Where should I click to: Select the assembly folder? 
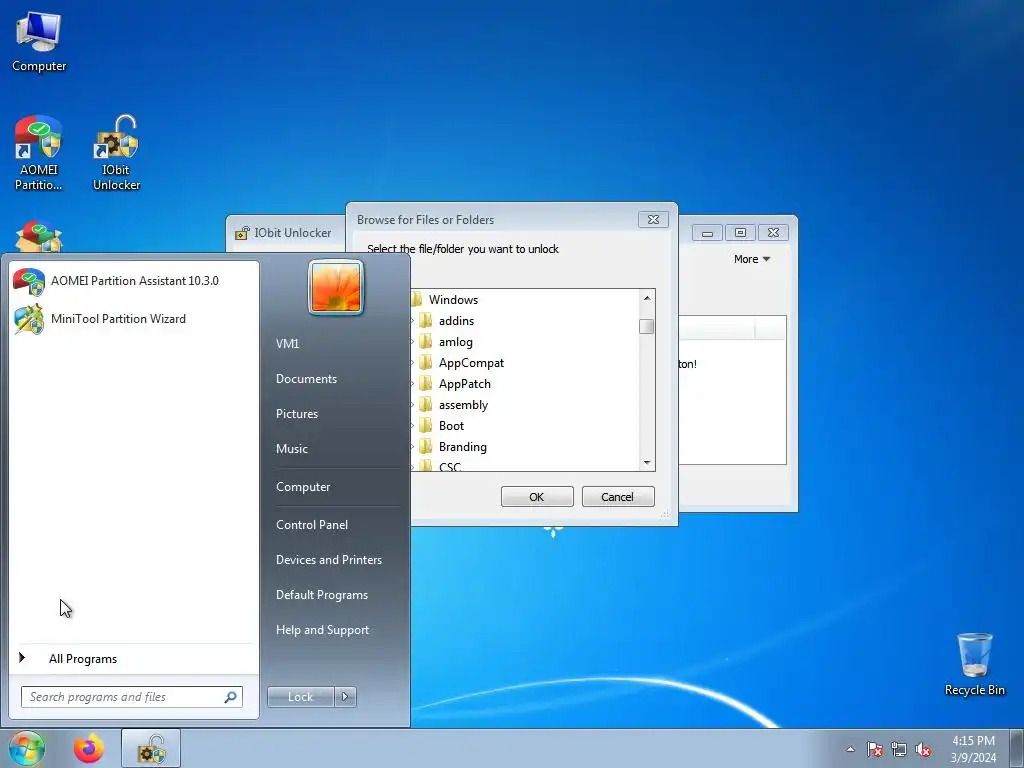click(x=463, y=405)
